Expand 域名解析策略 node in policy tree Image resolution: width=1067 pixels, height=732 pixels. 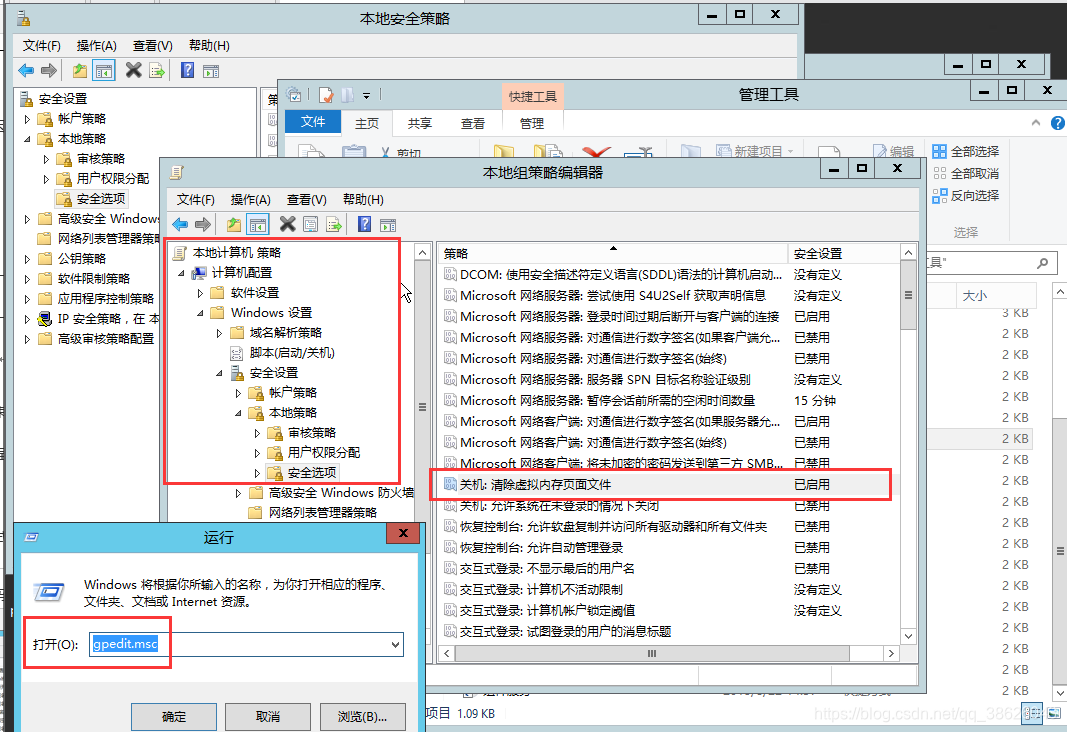(x=219, y=333)
